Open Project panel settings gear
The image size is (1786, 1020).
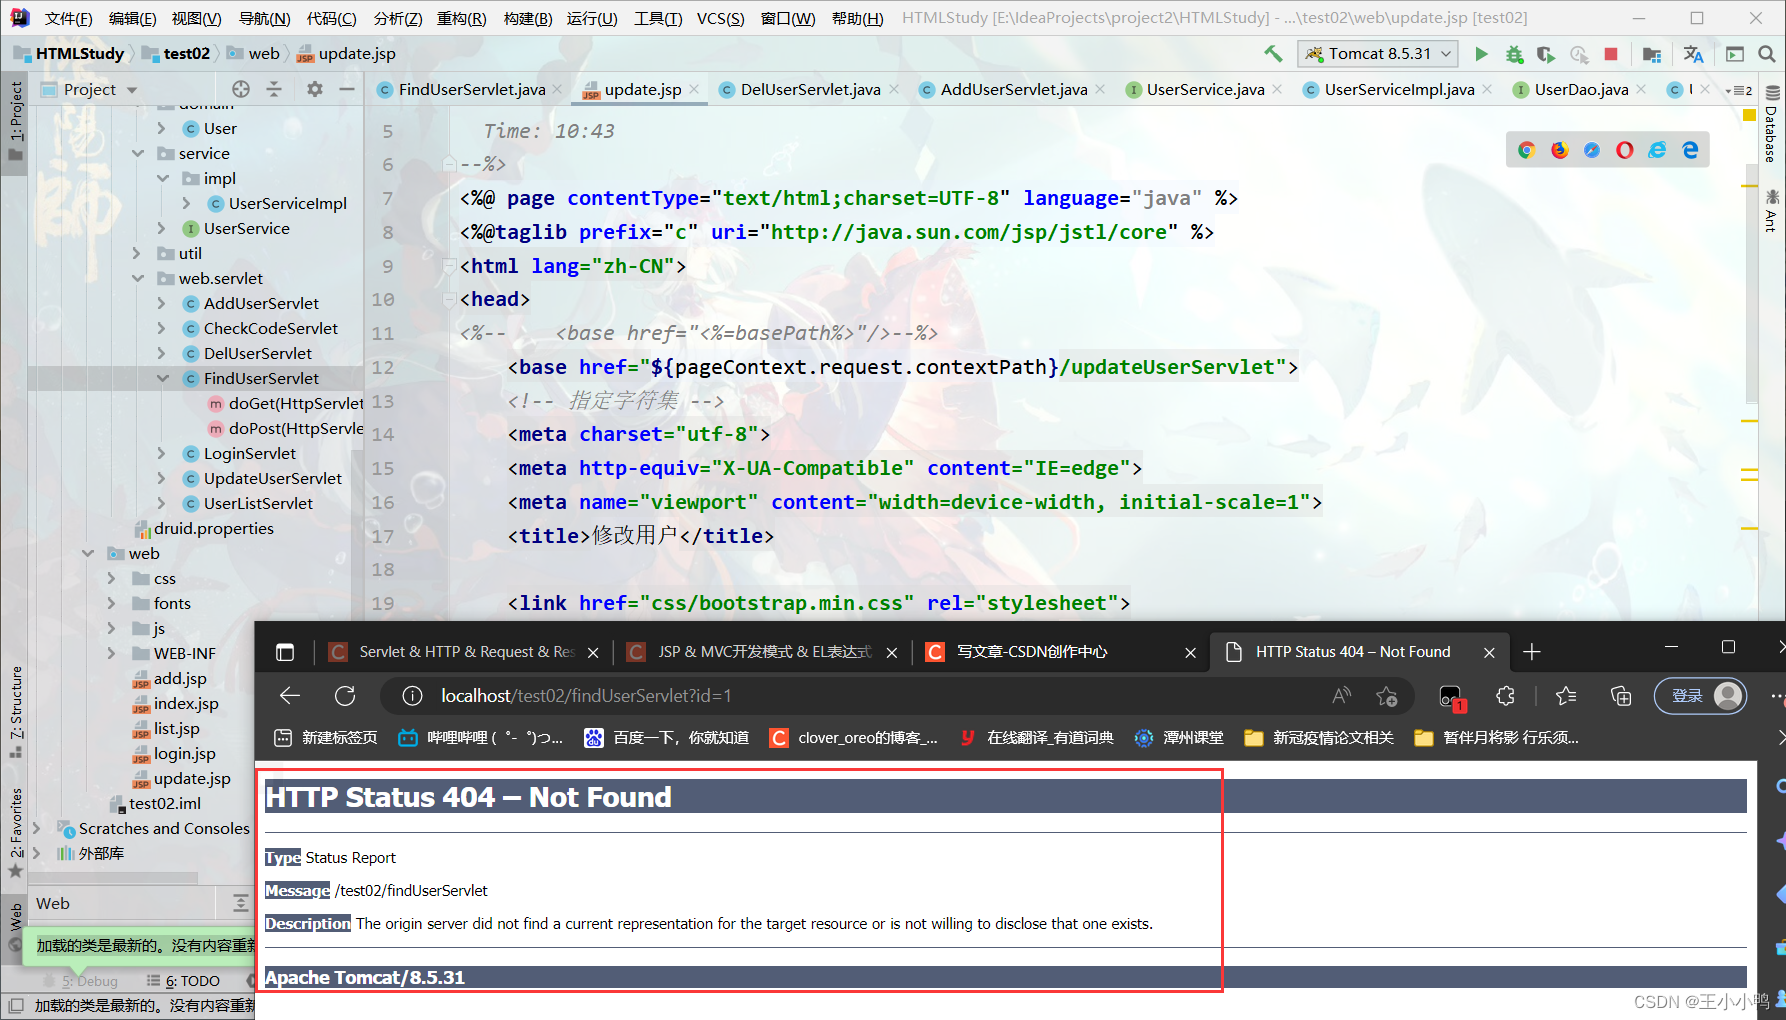click(315, 89)
